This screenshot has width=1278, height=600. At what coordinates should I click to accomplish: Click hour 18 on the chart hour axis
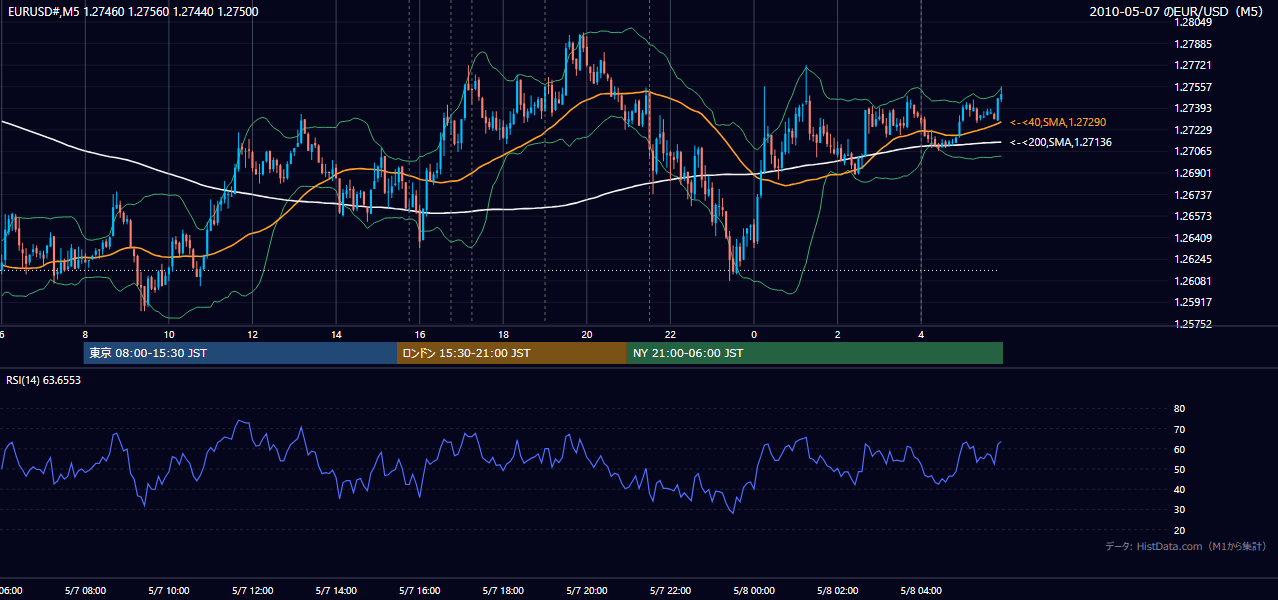[x=503, y=334]
